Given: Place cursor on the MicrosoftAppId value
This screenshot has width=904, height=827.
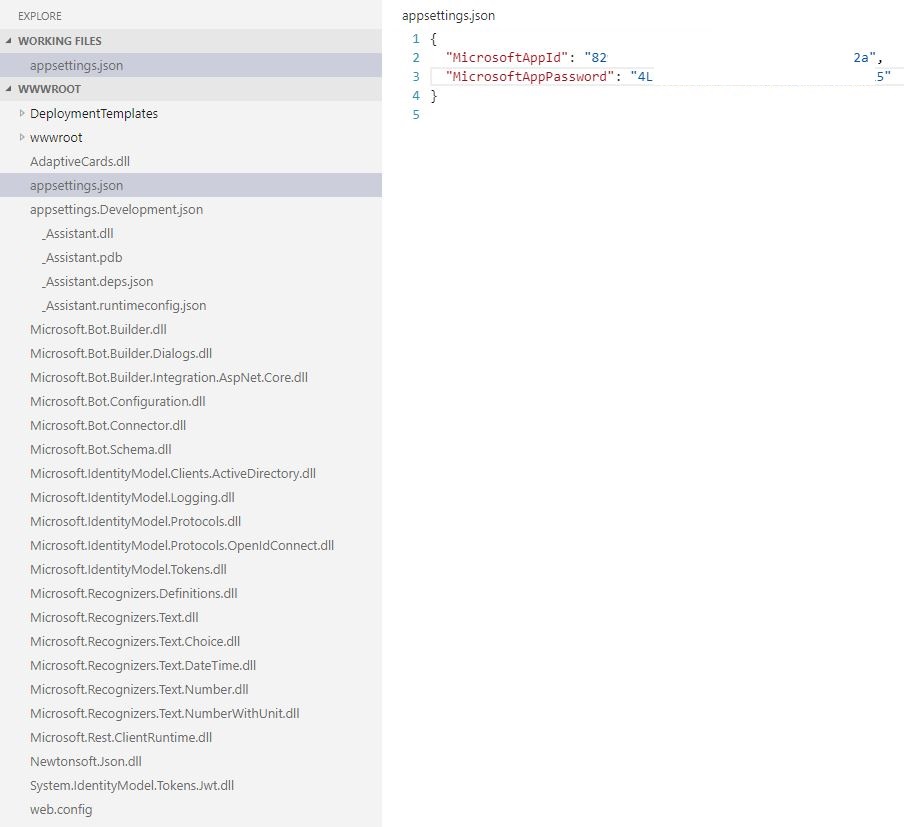Looking at the screenshot, I should pos(600,57).
